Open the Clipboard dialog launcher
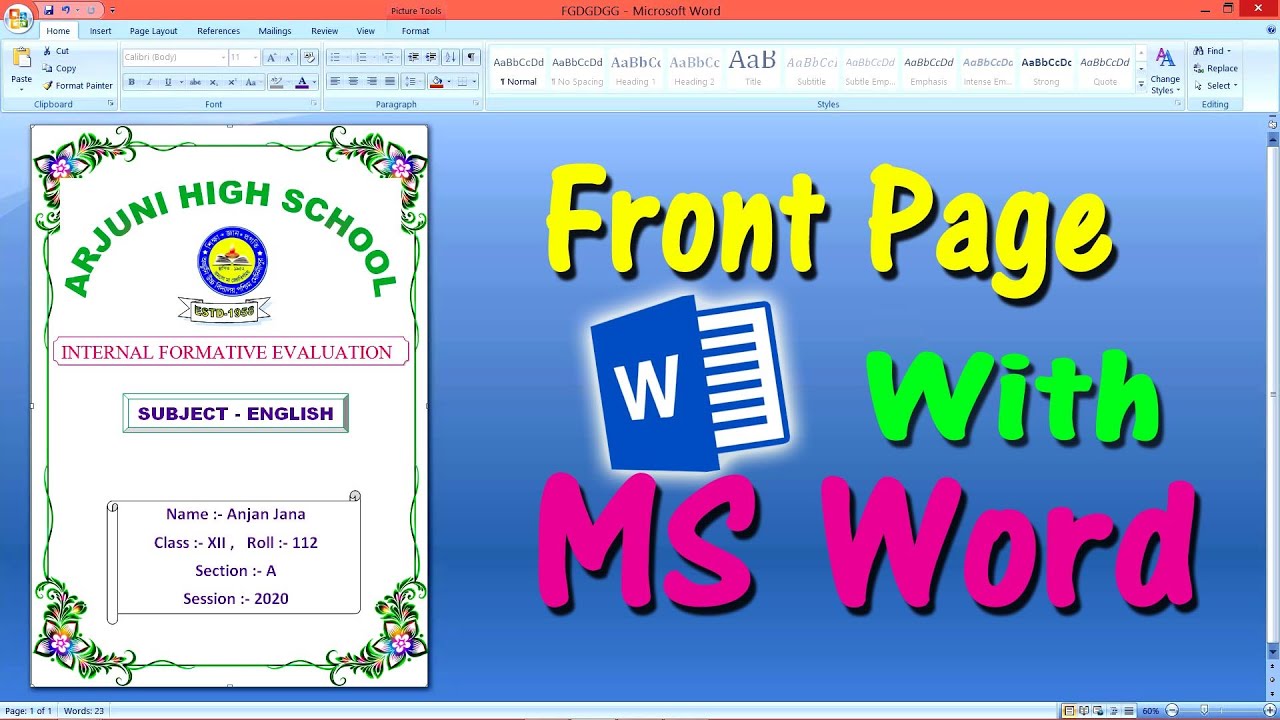This screenshot has height=720, width=1280. [112, 104]
